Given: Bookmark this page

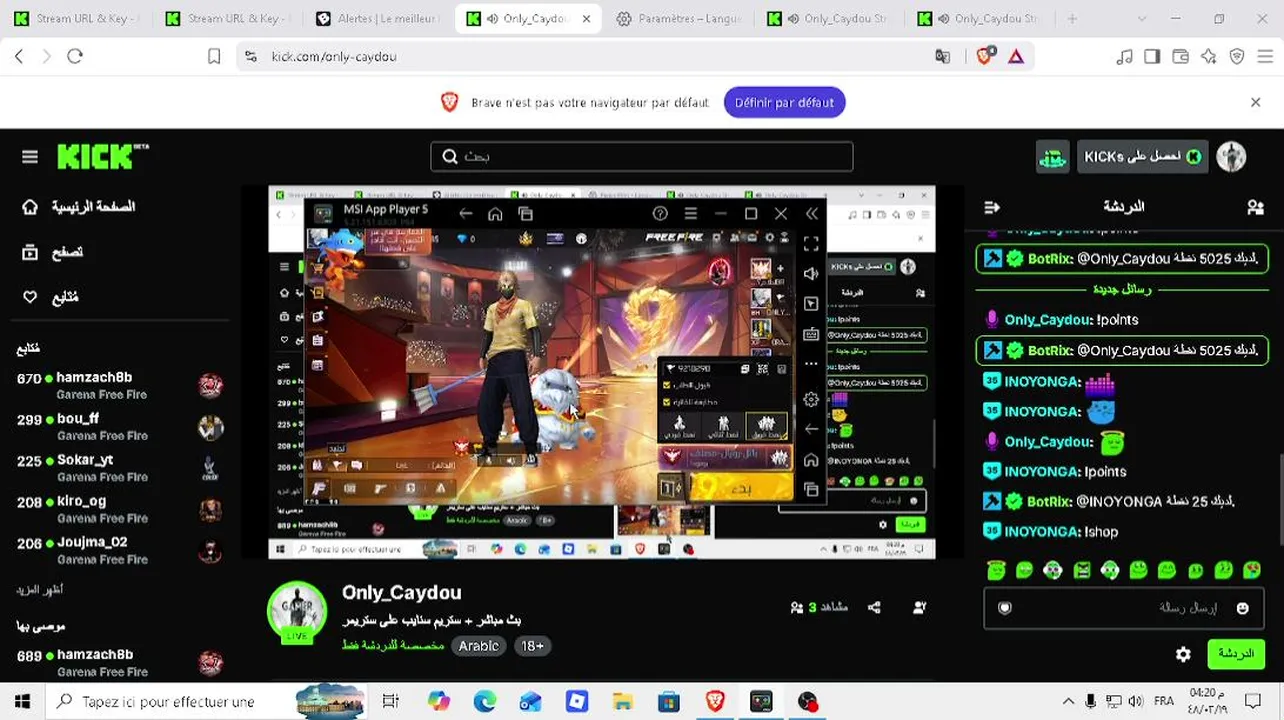Looking at the screenshot, I should pyautogui.click(x=214, y=57).
